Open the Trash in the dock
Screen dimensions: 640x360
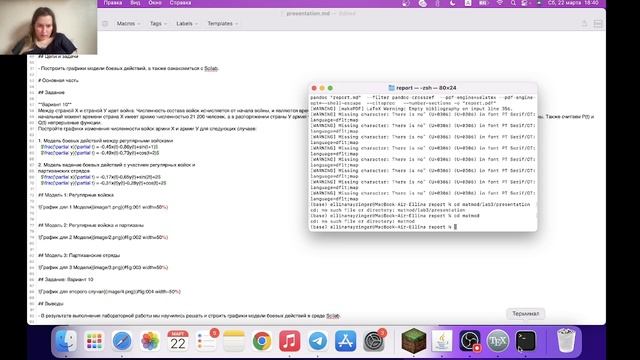pyautogui.click(x=566, y=341)
